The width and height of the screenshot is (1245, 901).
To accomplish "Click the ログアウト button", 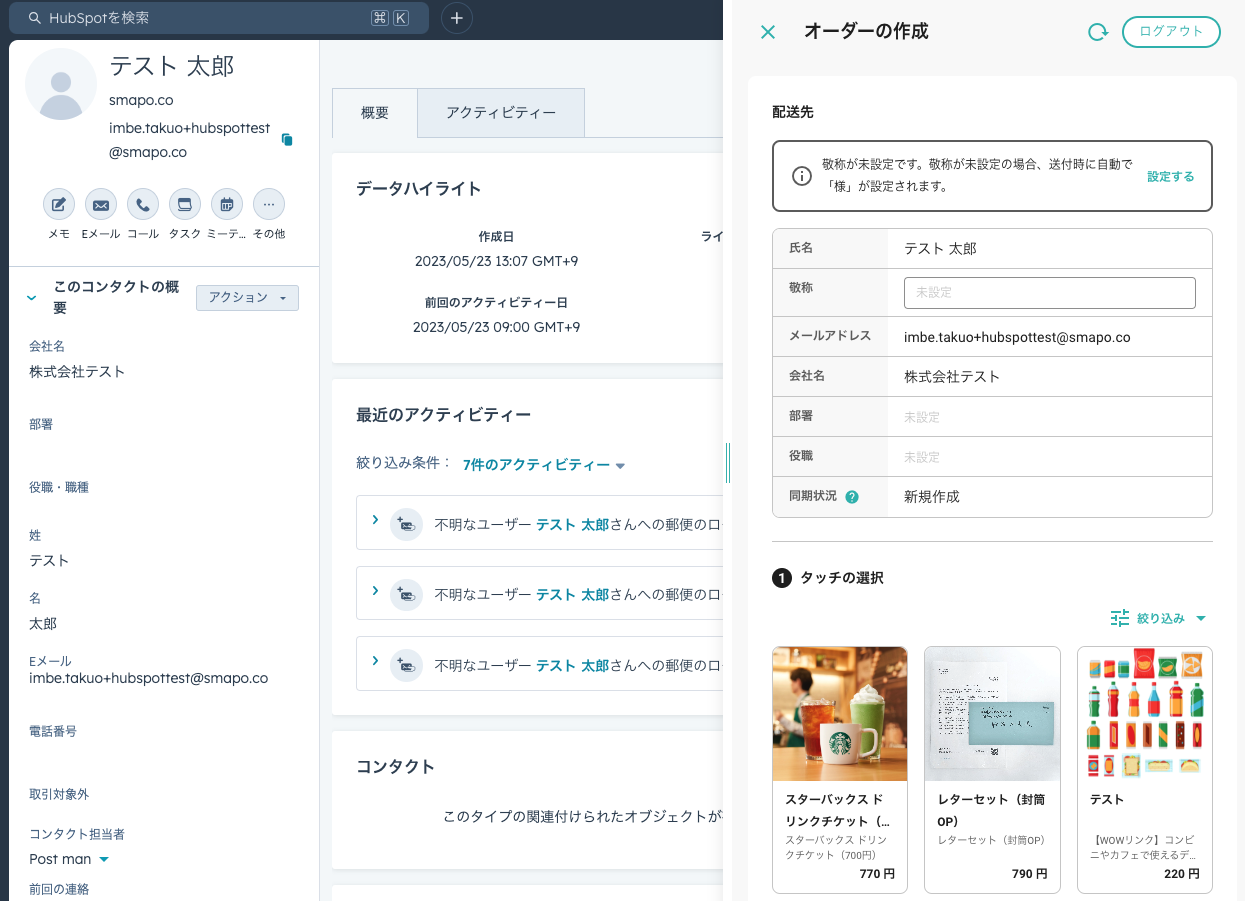I will click(1171, 32).
